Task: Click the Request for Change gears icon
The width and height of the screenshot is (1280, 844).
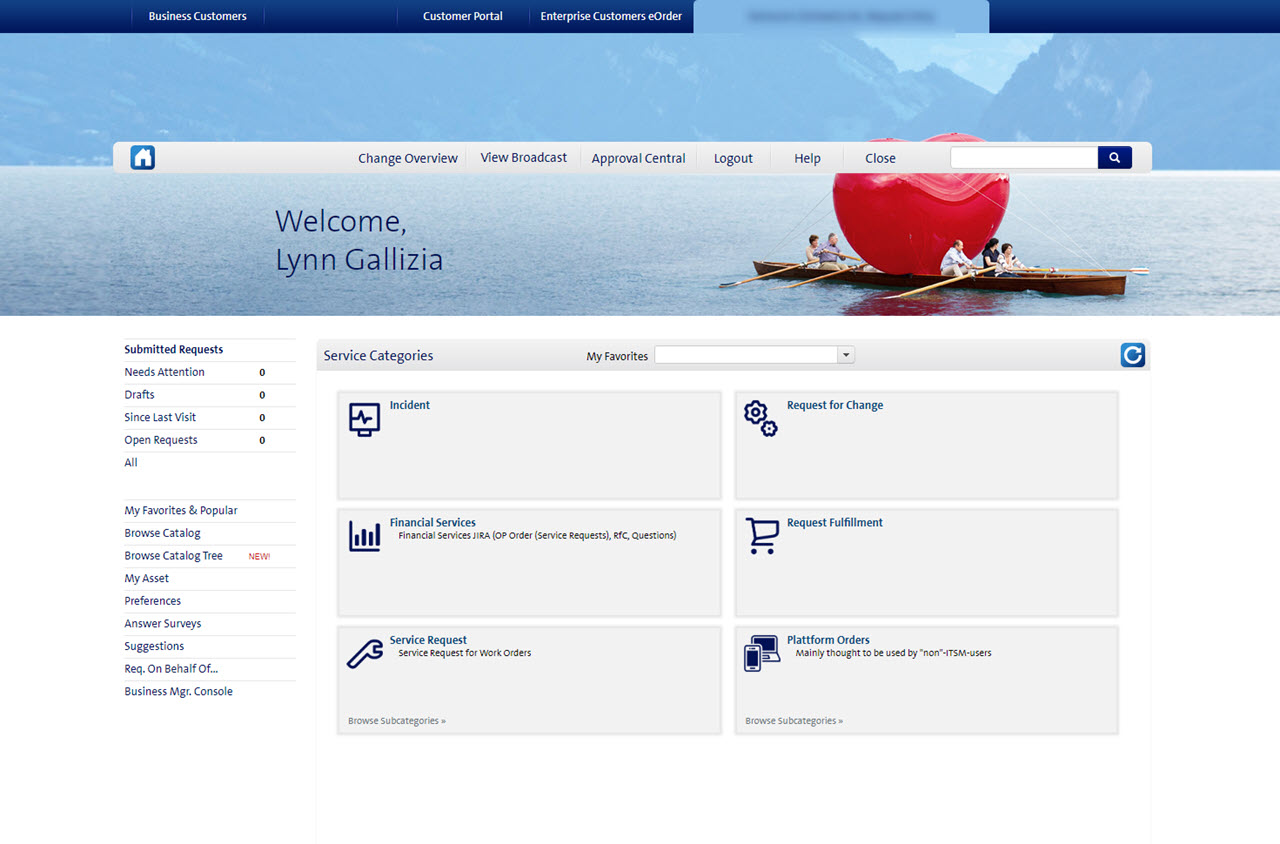Action: [x=760, y=418]
